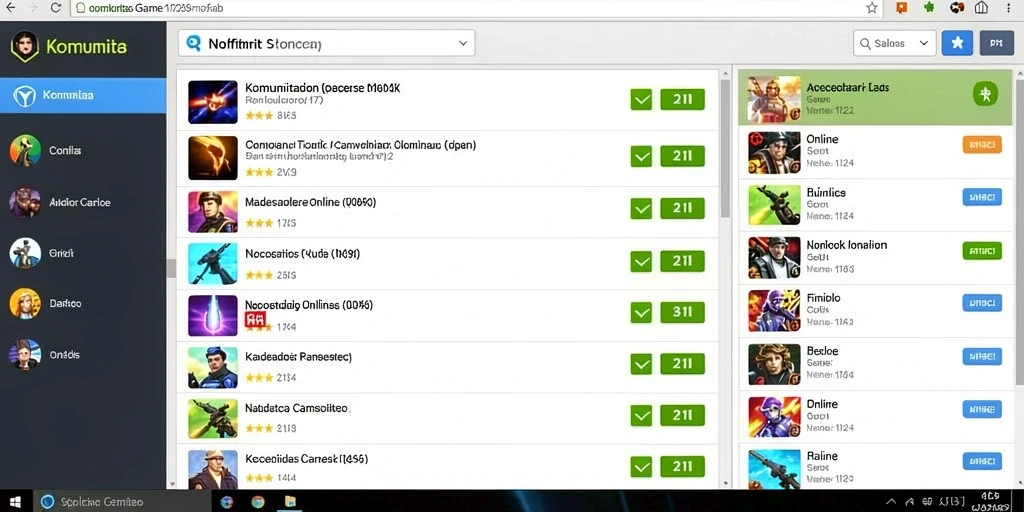
Task: Click the green 211 button for Madesaolere Online
Action: coord(682,208)
